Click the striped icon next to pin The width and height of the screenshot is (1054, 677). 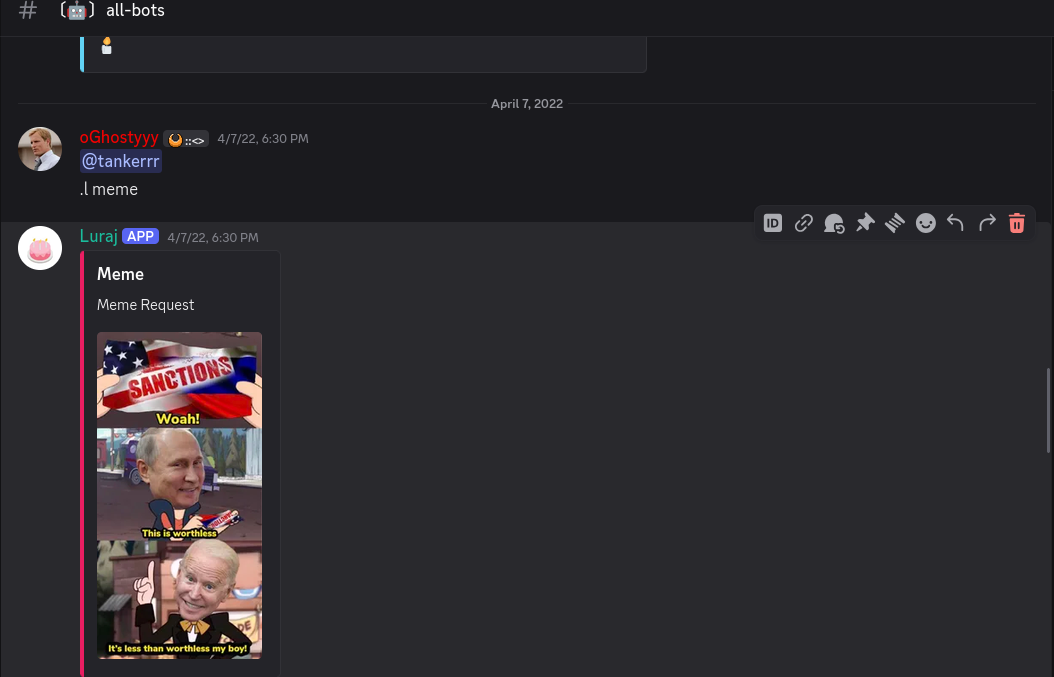click(x=895, y=223)
